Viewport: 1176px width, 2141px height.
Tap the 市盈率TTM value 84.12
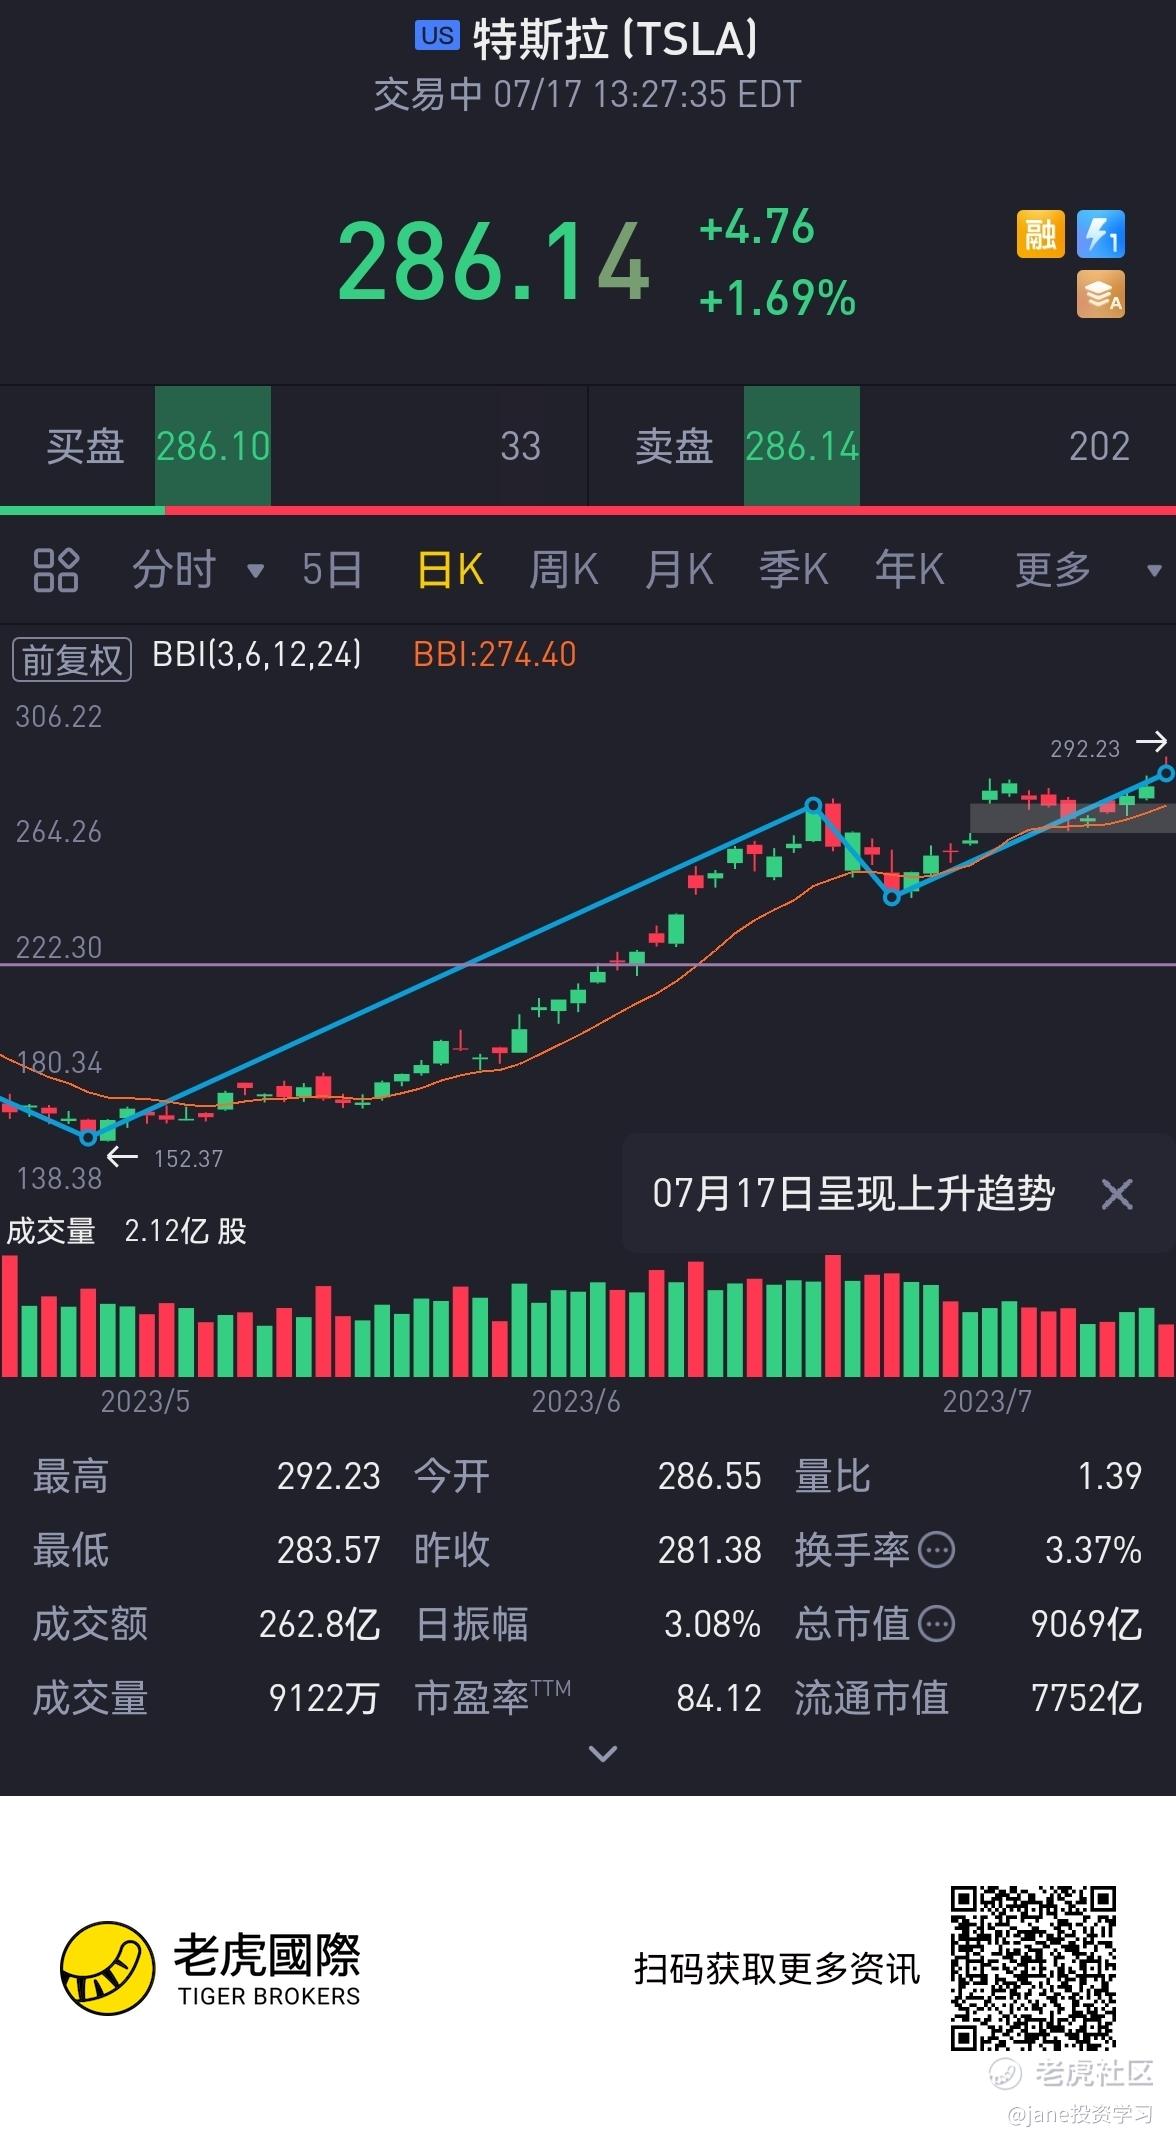point(719,1698)
